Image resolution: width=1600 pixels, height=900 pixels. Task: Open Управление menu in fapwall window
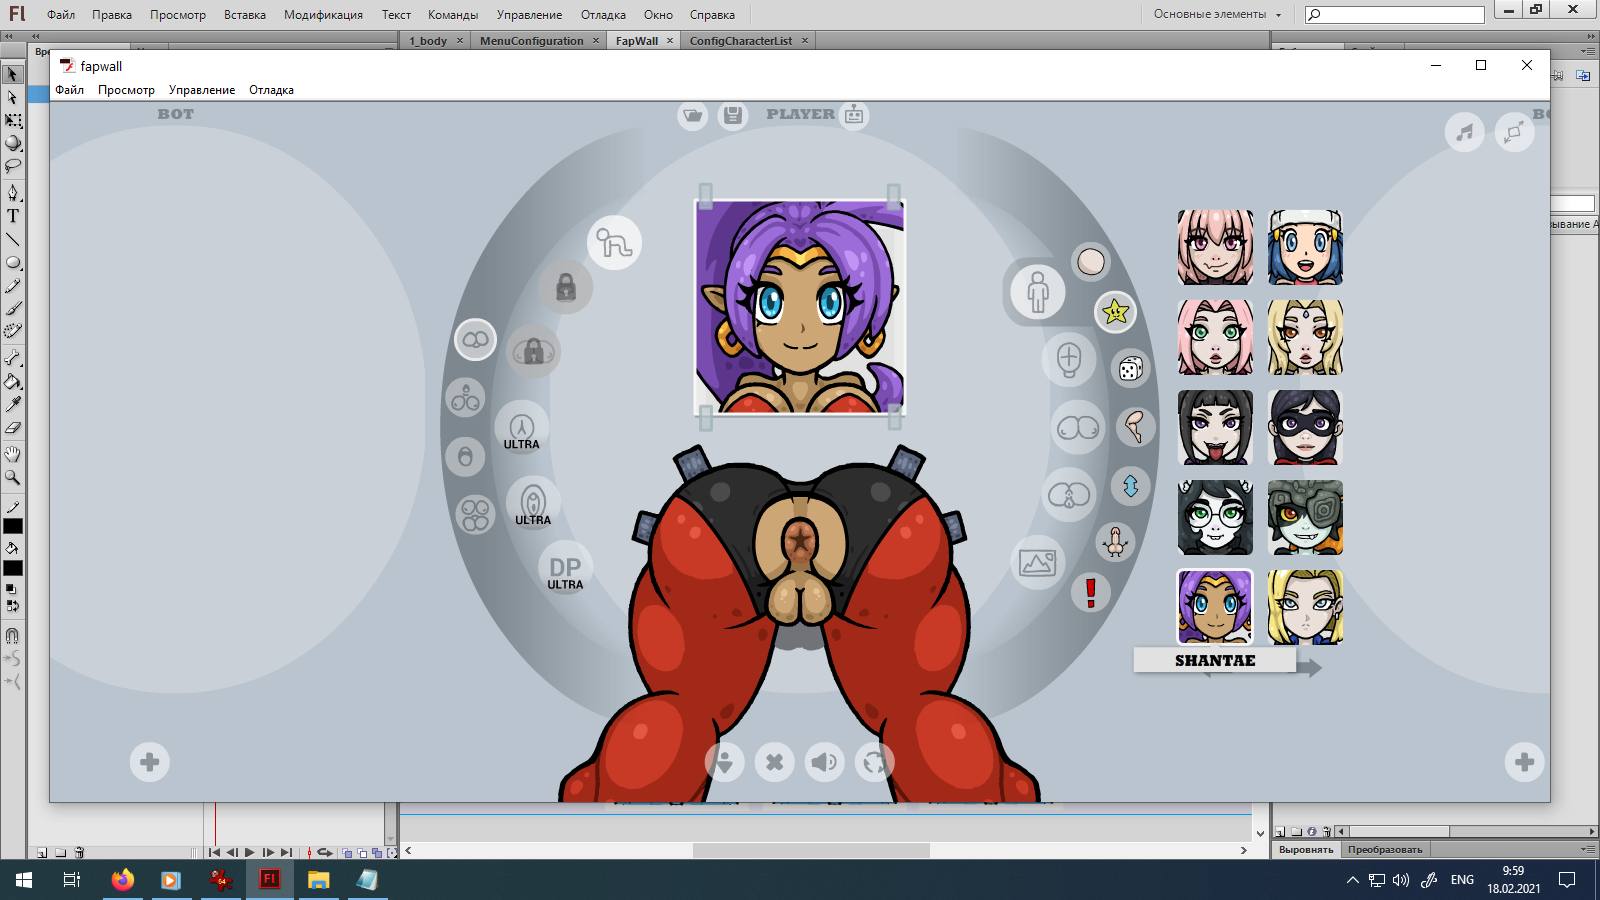[202, 90]
